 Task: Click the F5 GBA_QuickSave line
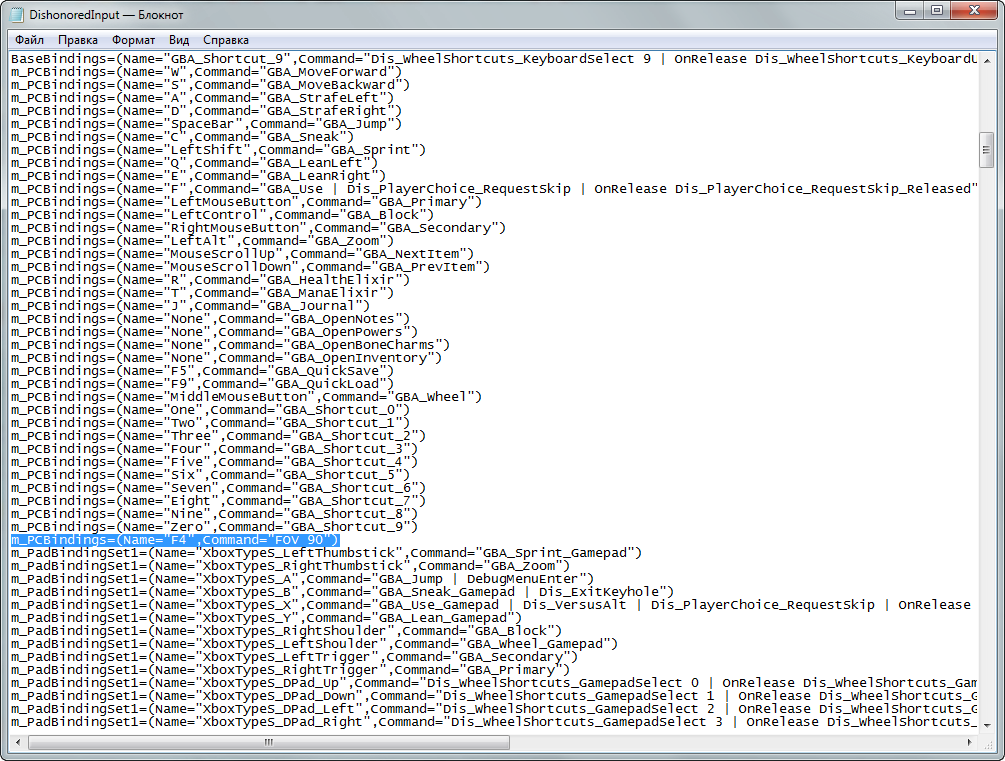coord(203,371)
